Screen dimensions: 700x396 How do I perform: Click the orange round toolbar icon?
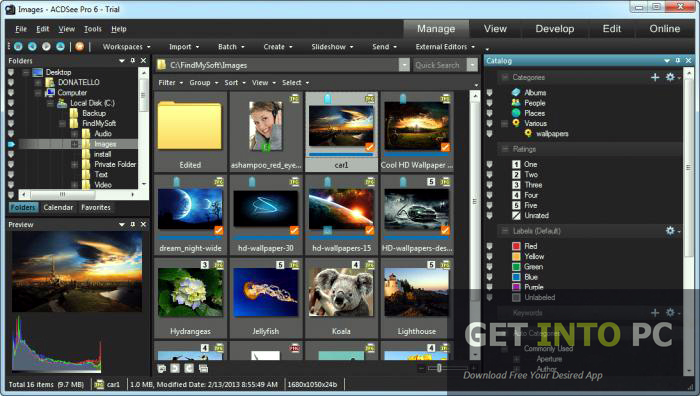79,46
